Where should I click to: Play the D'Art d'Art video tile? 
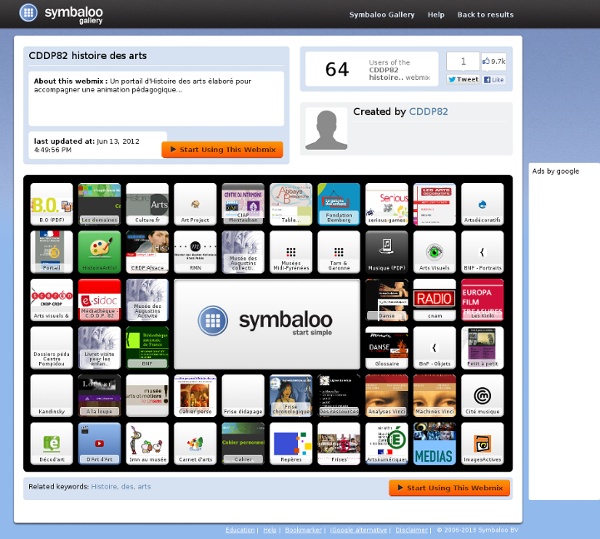(99, 443)
